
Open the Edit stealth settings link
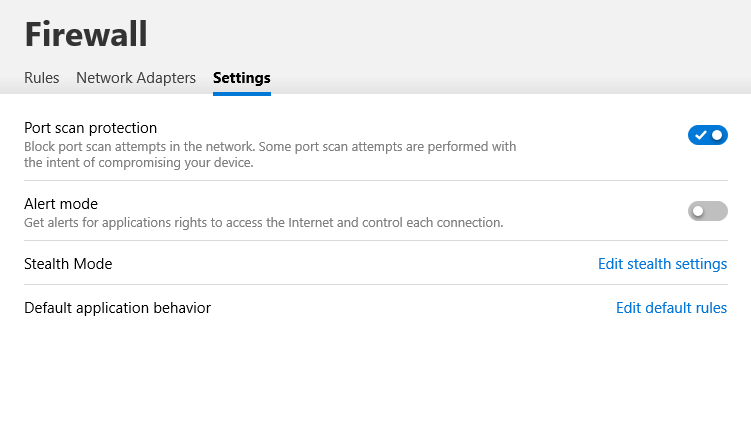pos(662,264)
